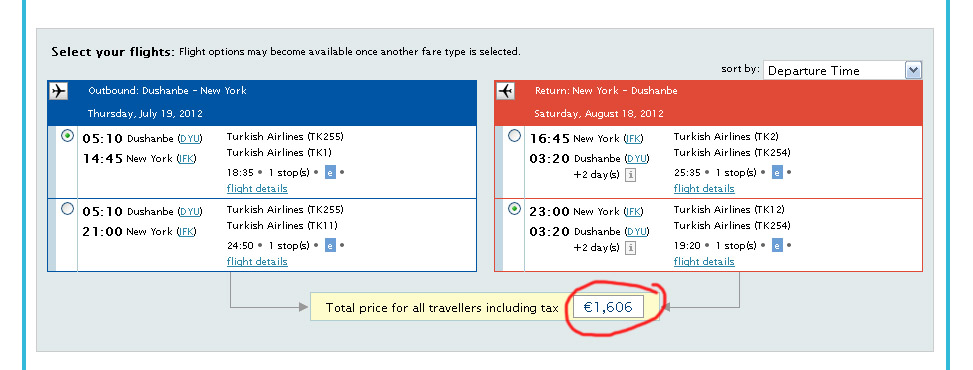Click the outbound airplane icon
Image resolution: width=973 pixels, height=370 pixels.
tap(58, 91)
